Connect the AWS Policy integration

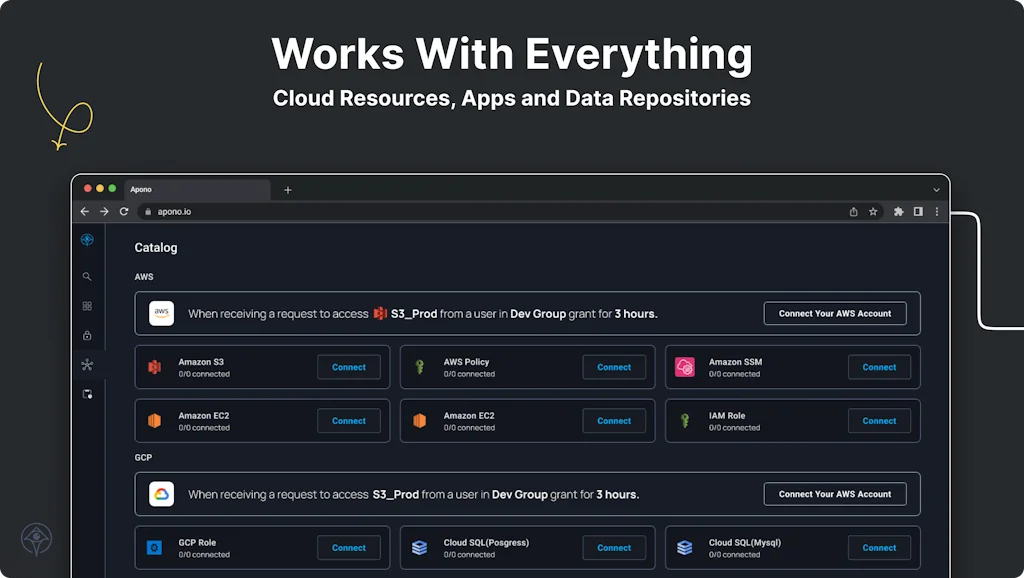(x=614, y=367)
